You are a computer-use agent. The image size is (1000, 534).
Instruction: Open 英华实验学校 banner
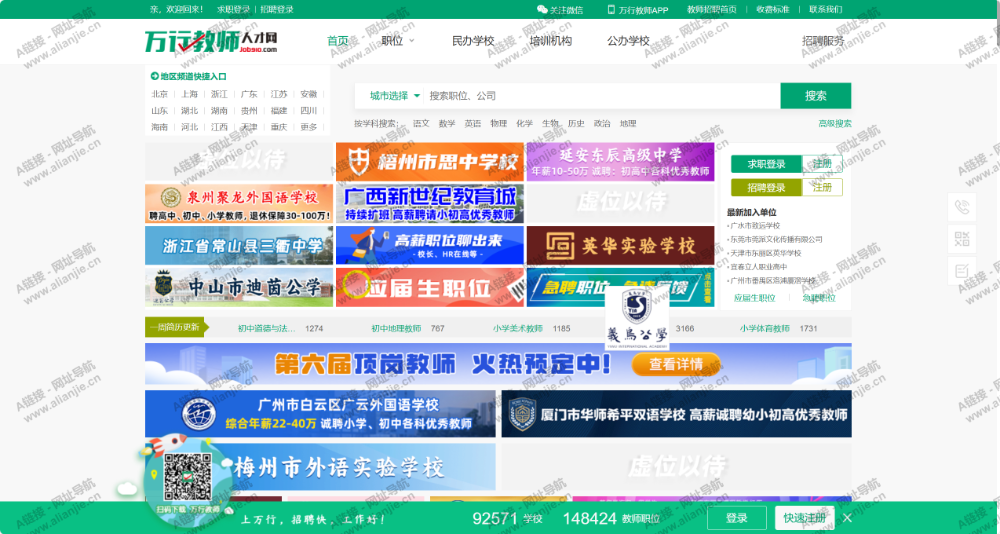click(x=621, y=245)
